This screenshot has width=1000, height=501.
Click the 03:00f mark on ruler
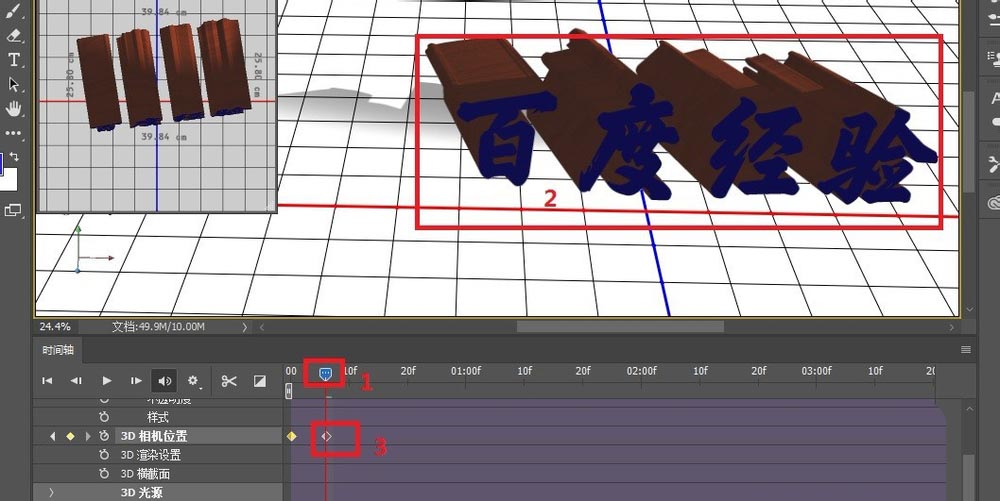click(816, 370)
